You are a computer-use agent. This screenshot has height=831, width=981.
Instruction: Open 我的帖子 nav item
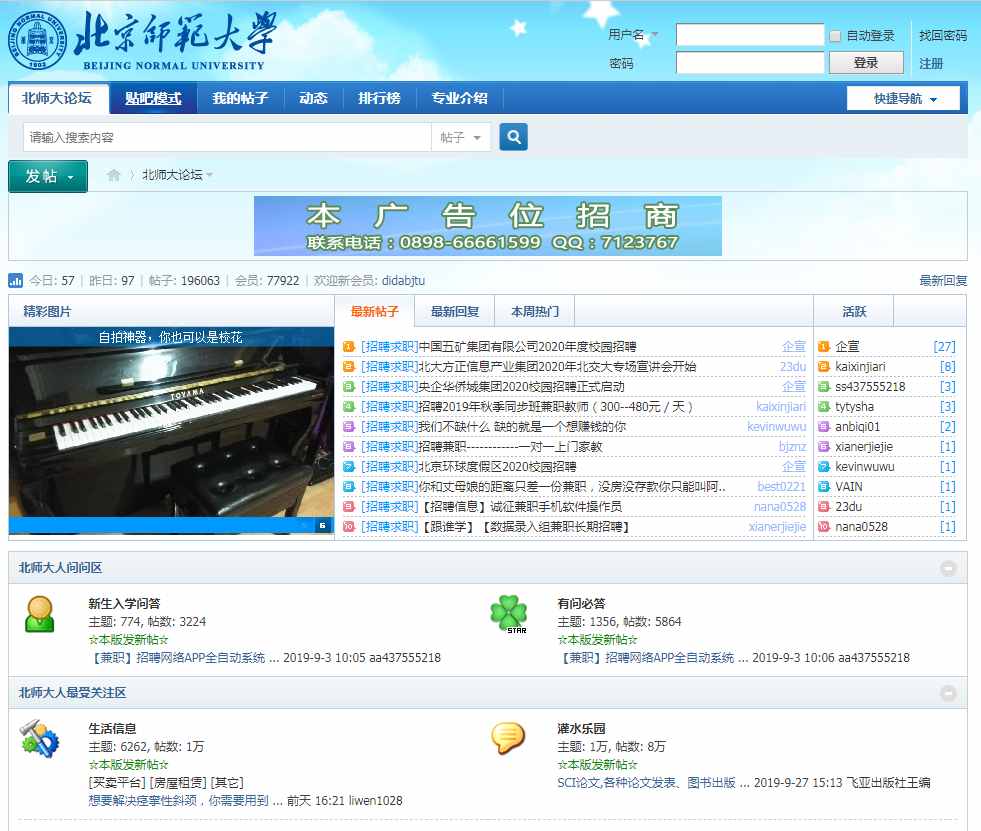point(240,98)
